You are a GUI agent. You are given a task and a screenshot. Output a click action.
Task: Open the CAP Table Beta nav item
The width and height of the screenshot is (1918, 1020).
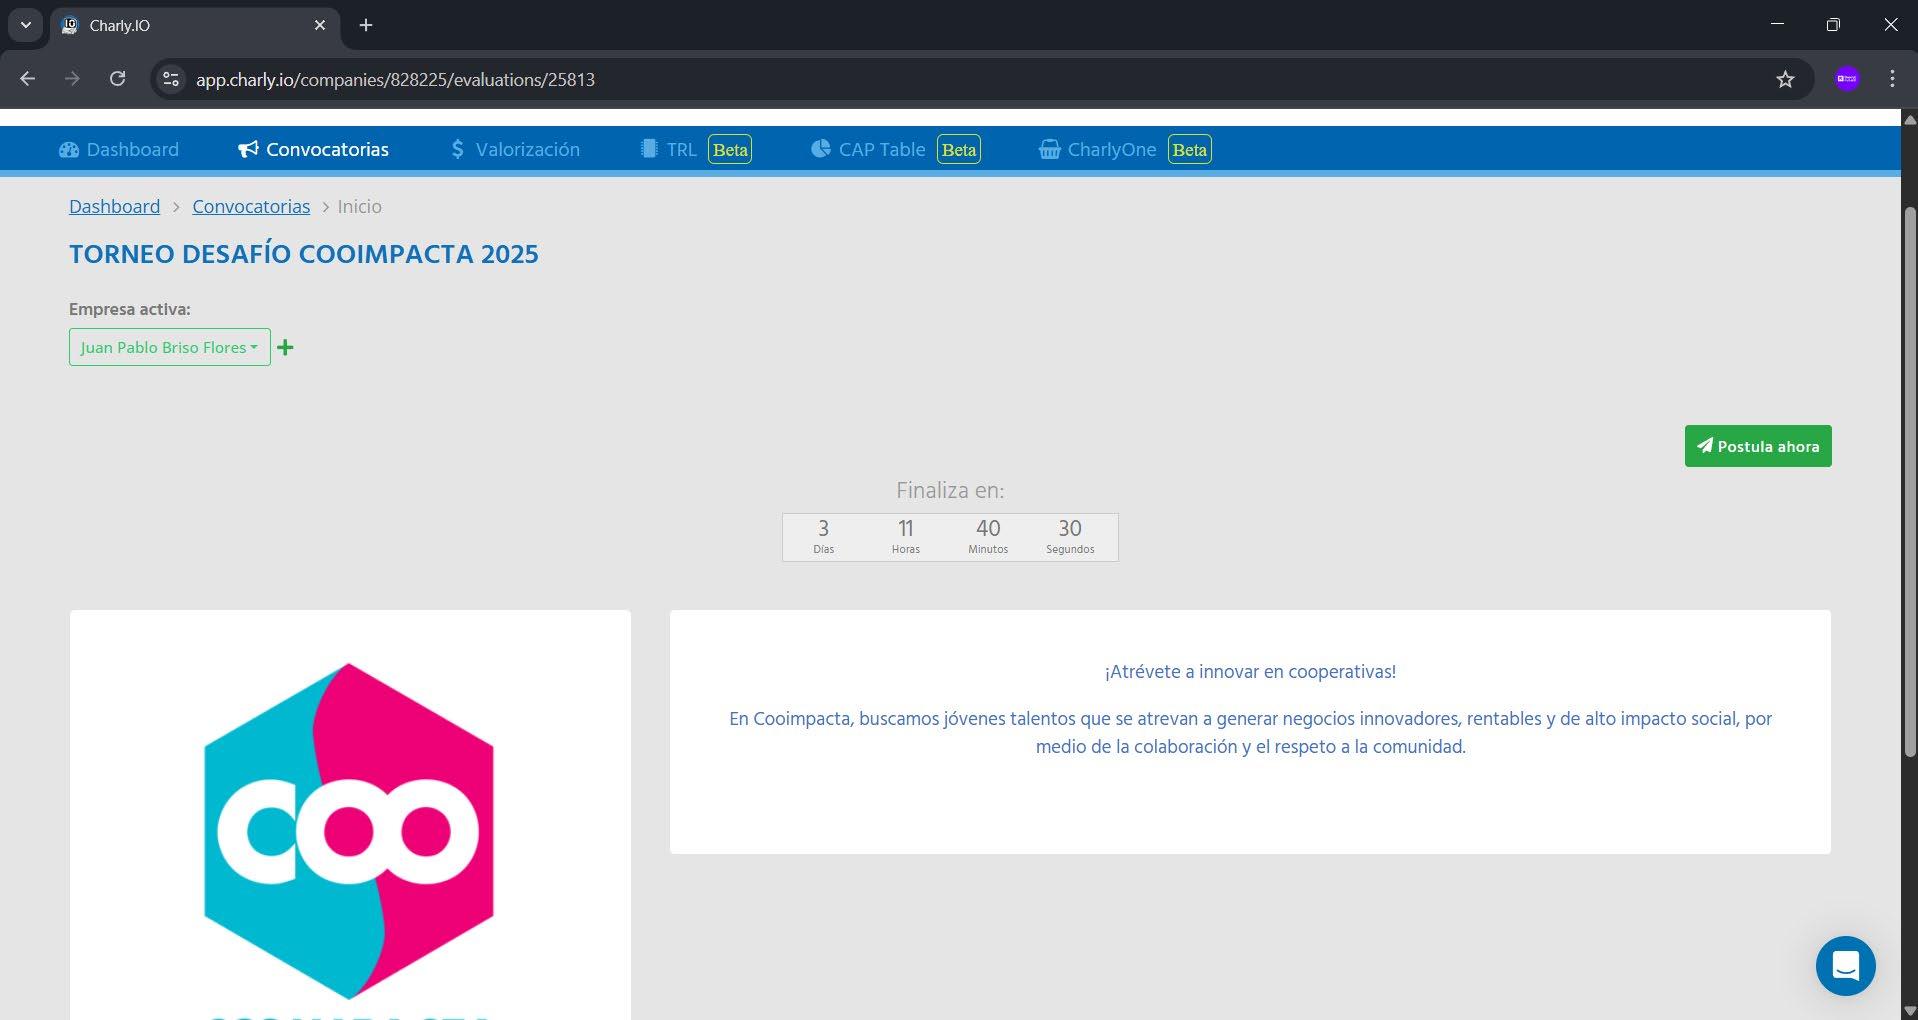pos(896,150)
